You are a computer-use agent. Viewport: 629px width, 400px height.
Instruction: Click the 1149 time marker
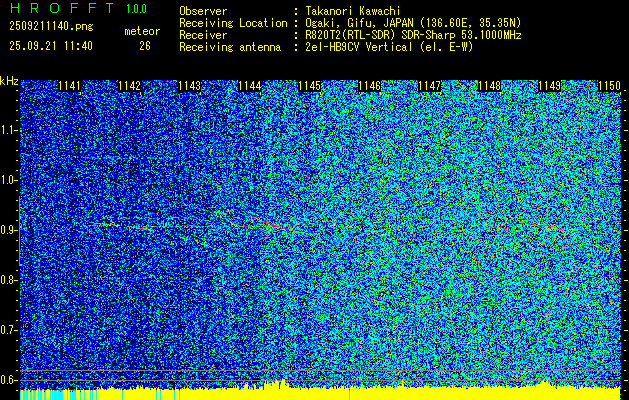tap(550, 86)
